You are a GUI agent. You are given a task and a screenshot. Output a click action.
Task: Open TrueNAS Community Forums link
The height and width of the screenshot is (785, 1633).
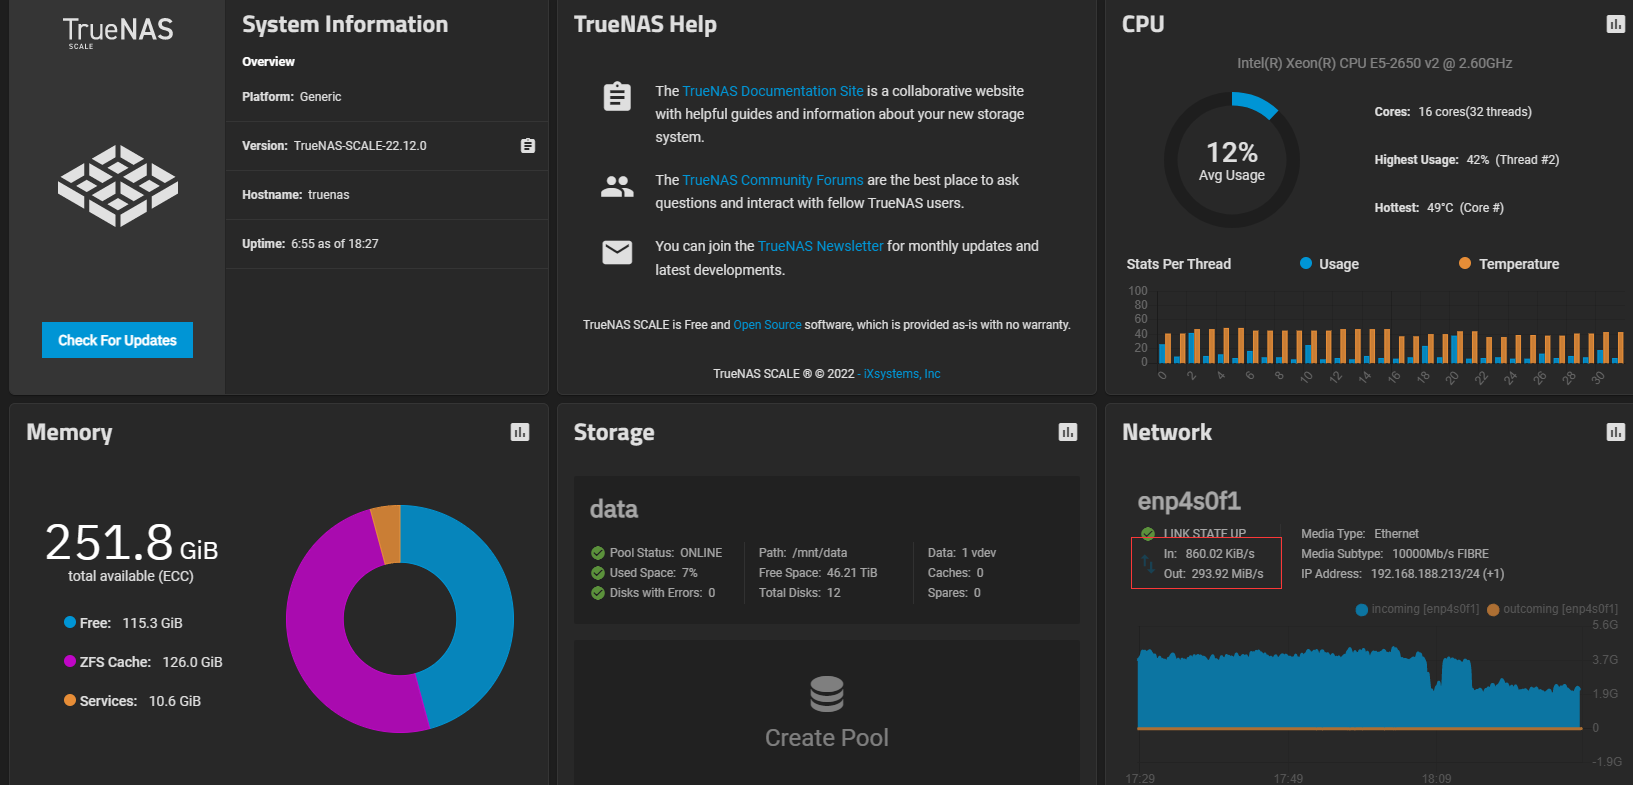point(773,180)
